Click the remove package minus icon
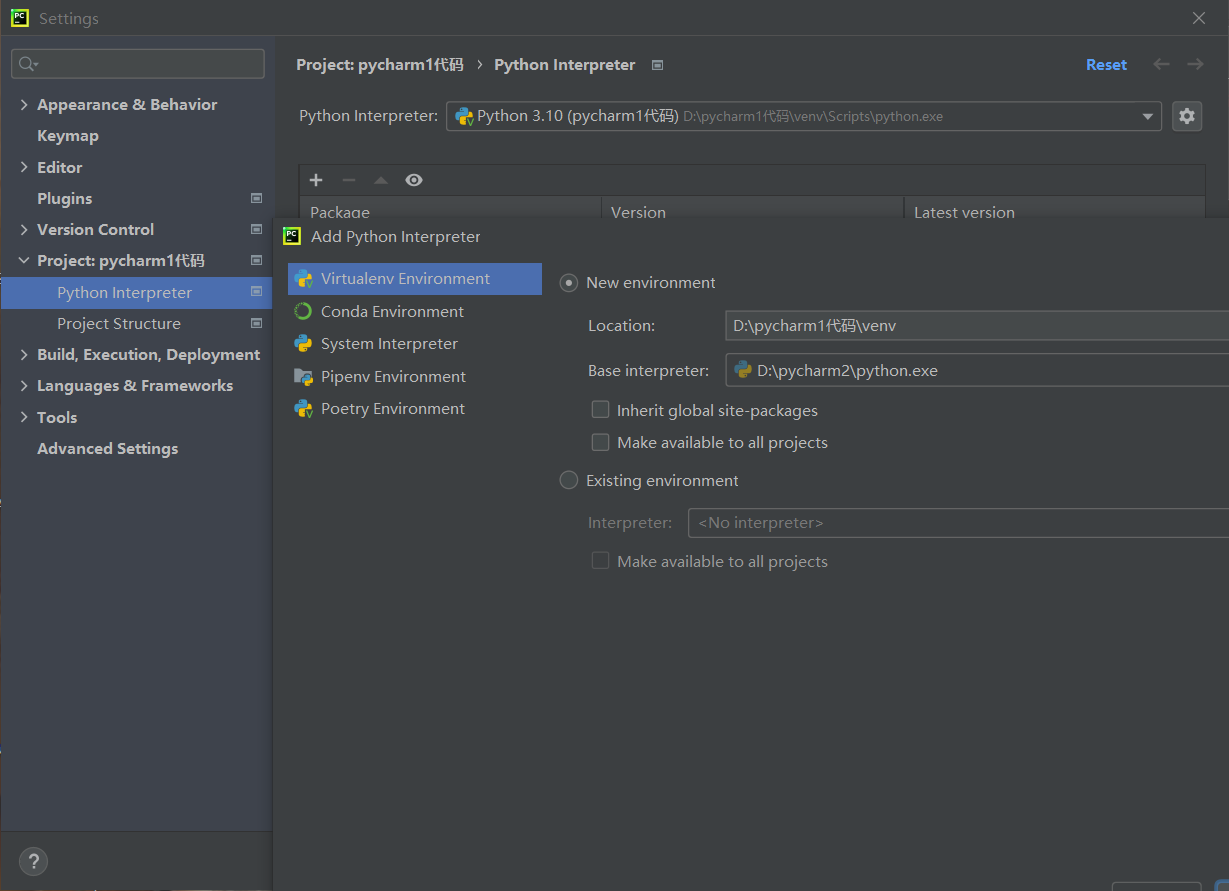 [x=348, y=180]
